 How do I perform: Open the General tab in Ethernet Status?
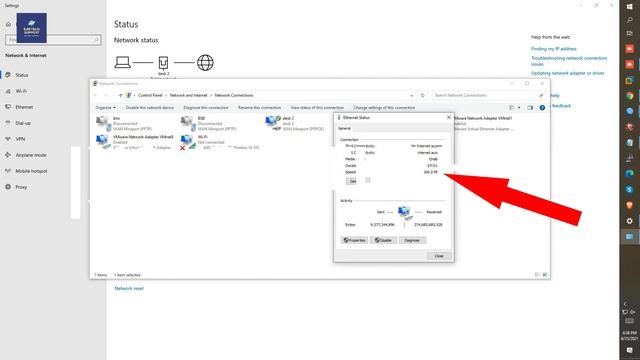coord(344,128)
